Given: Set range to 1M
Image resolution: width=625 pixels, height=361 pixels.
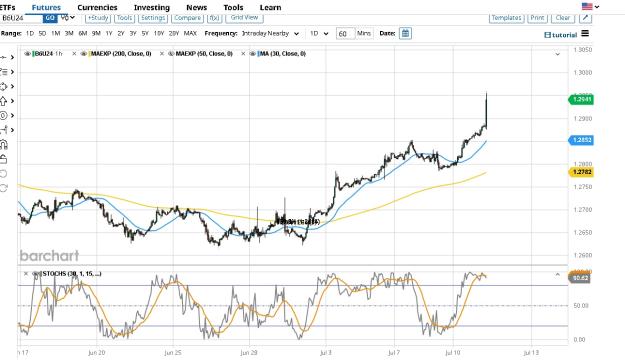Looking at the screenshot, I should click(x=56, y=33).
